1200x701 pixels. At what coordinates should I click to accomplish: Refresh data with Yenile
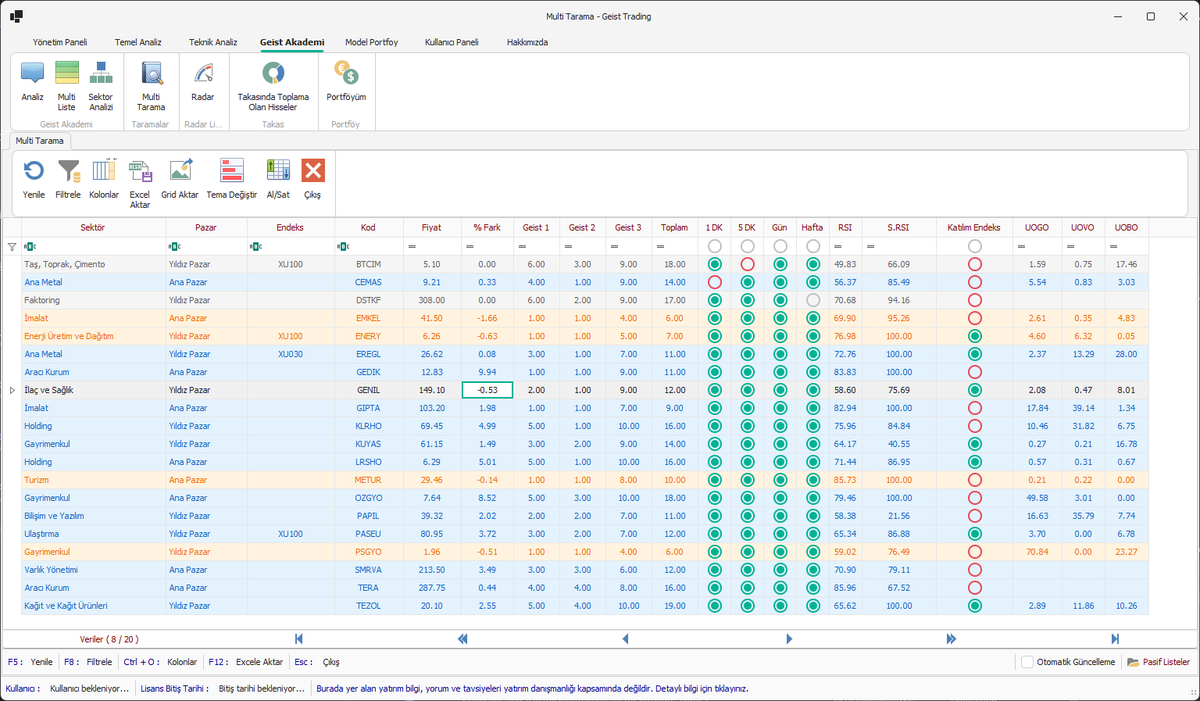[x=34, y=178]
